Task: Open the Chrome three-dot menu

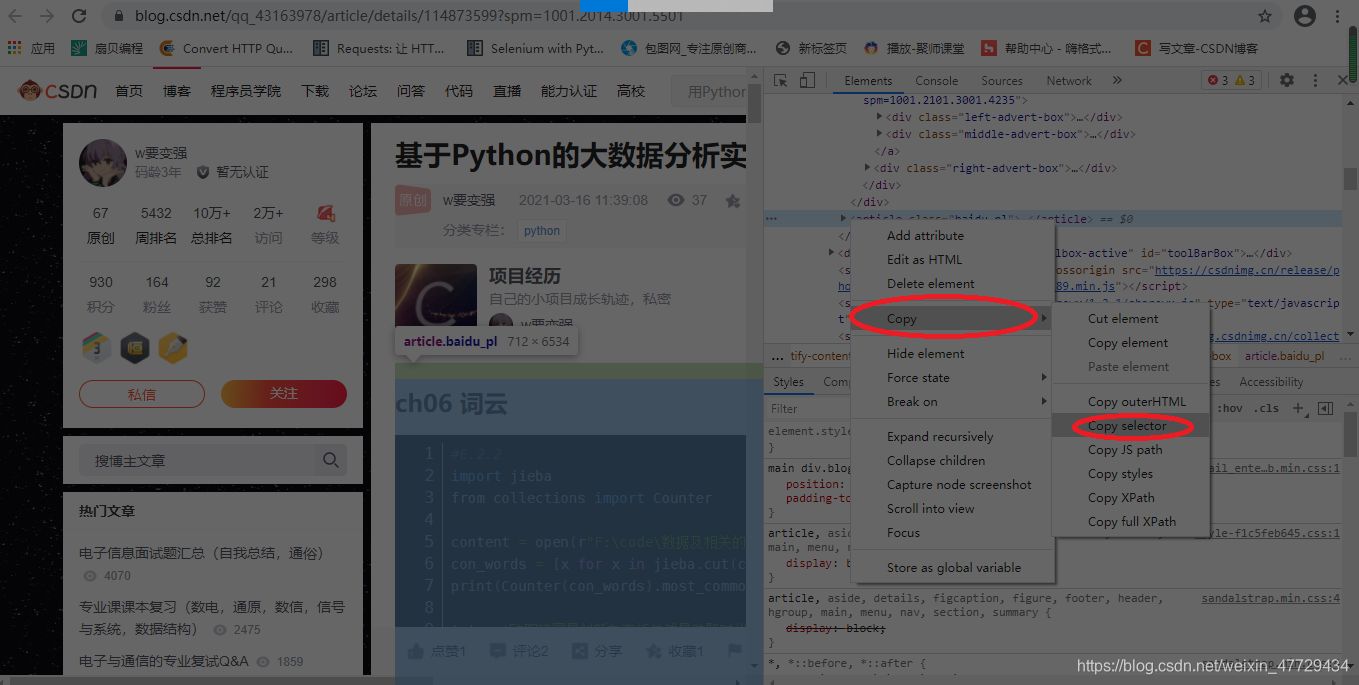Action: [1338, 16]
